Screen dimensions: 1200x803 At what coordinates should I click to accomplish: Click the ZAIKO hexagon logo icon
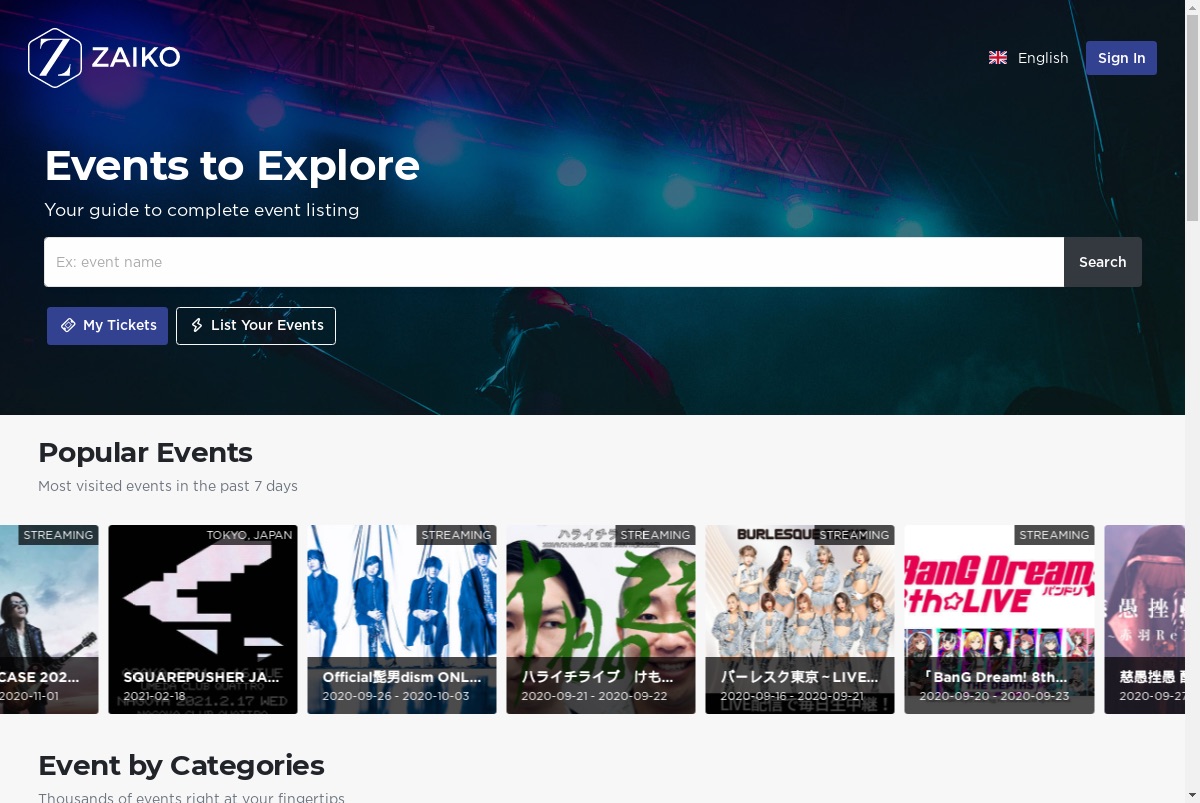click(x=54, y=58)
